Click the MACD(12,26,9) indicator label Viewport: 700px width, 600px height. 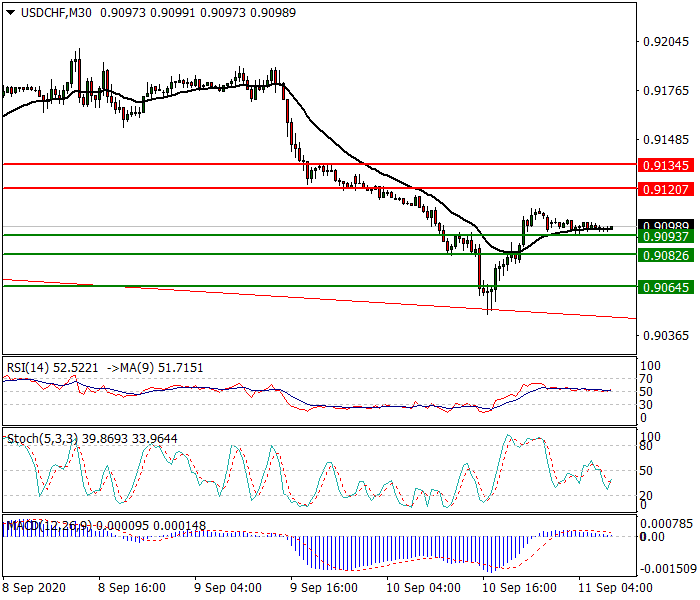pyautogui.click(x=49, y=526)
